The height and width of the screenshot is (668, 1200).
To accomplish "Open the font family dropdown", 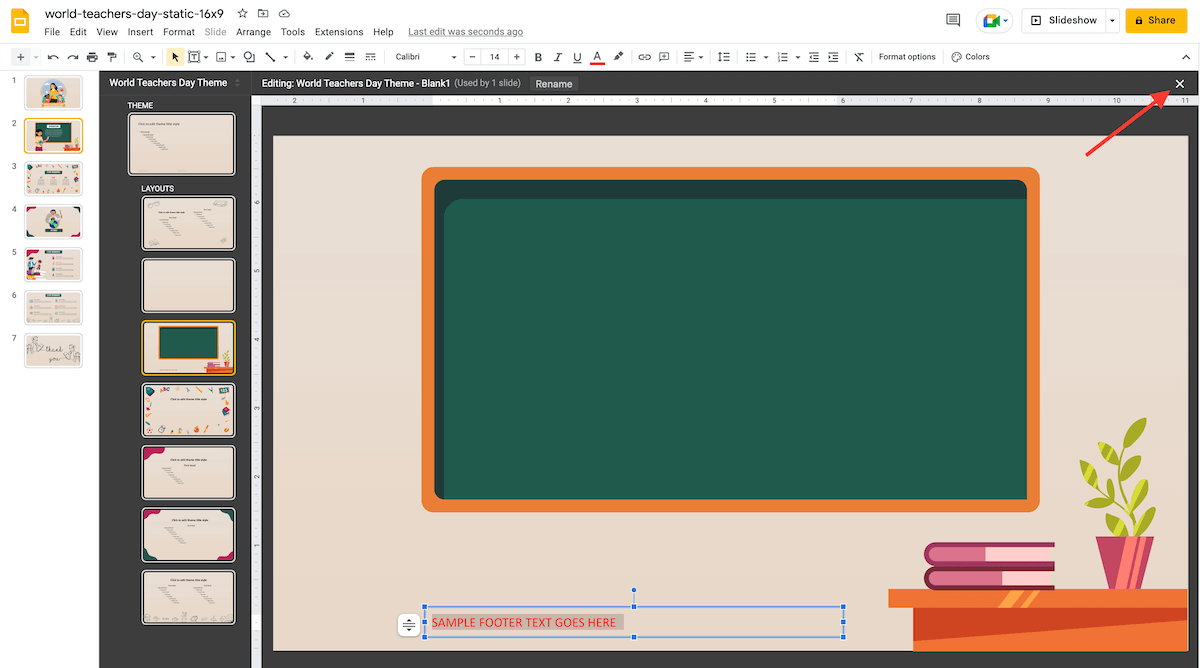I will [424, 57].
